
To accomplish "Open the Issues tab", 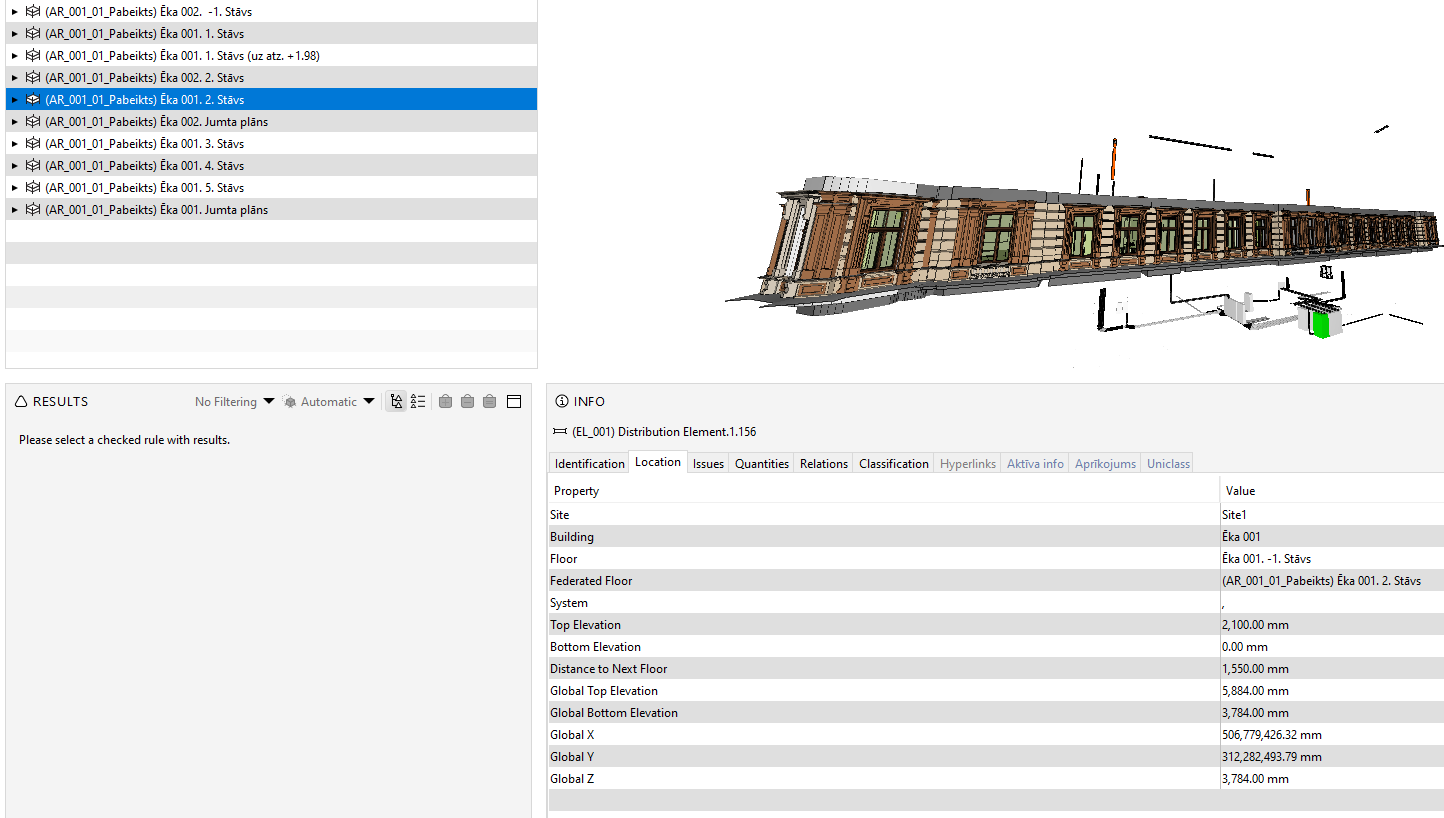I will pyautogui.click(x=708, y=463).
